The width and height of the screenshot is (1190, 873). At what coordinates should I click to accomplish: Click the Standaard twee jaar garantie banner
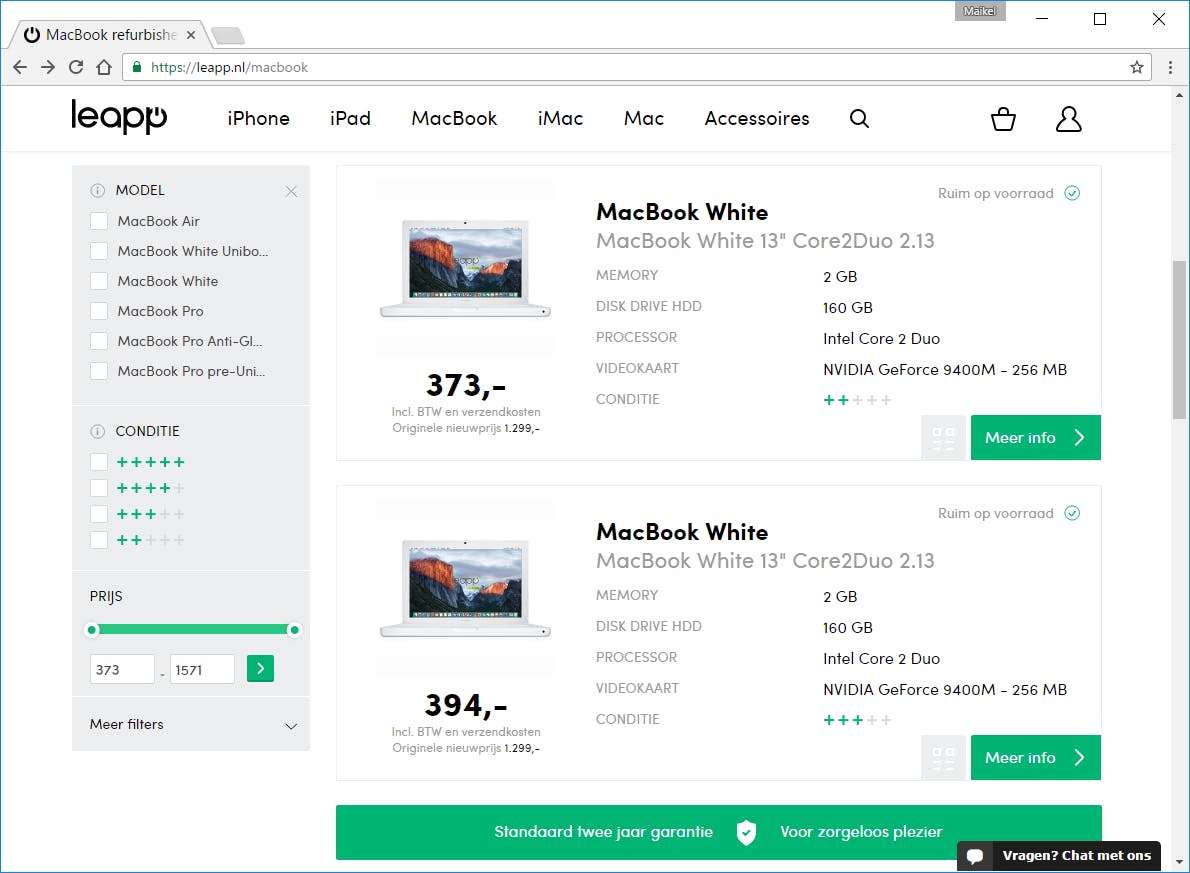(x=719, y=833)
